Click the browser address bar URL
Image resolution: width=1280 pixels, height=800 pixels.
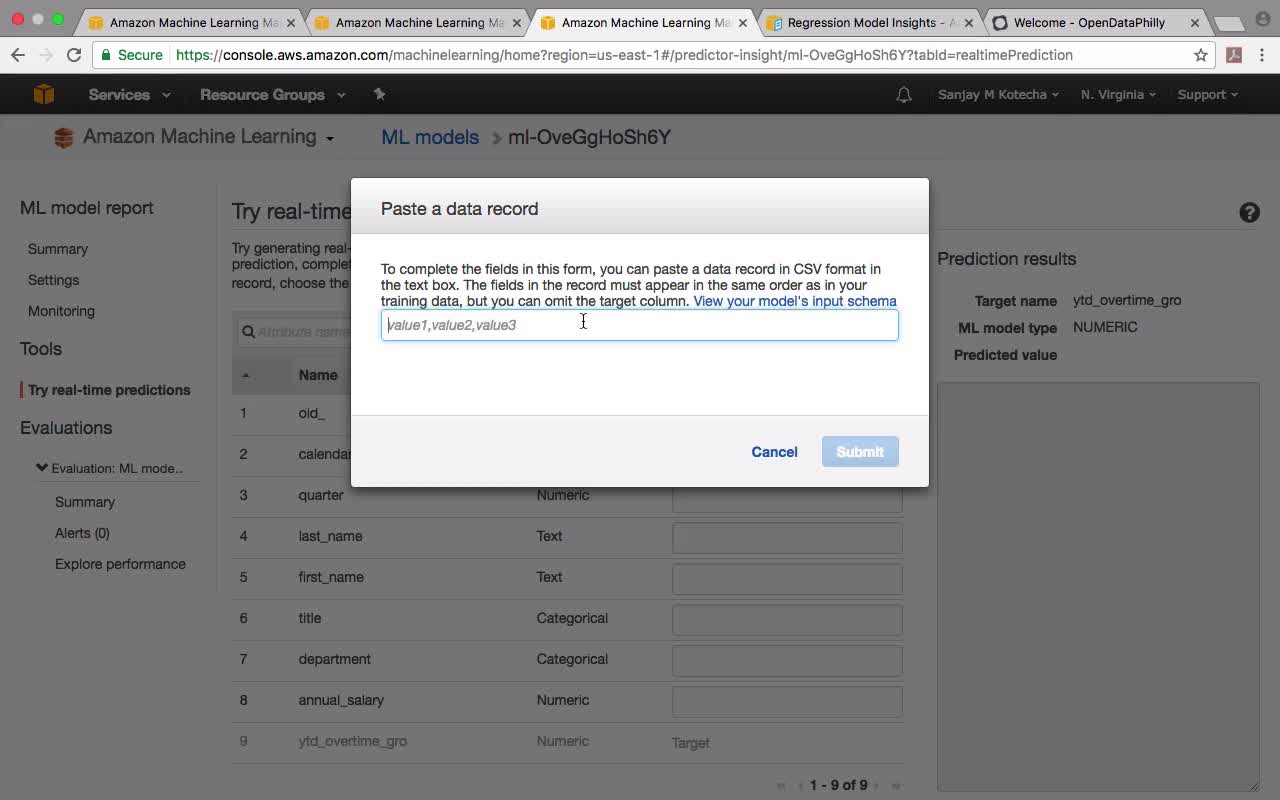(x=624, y=55)
